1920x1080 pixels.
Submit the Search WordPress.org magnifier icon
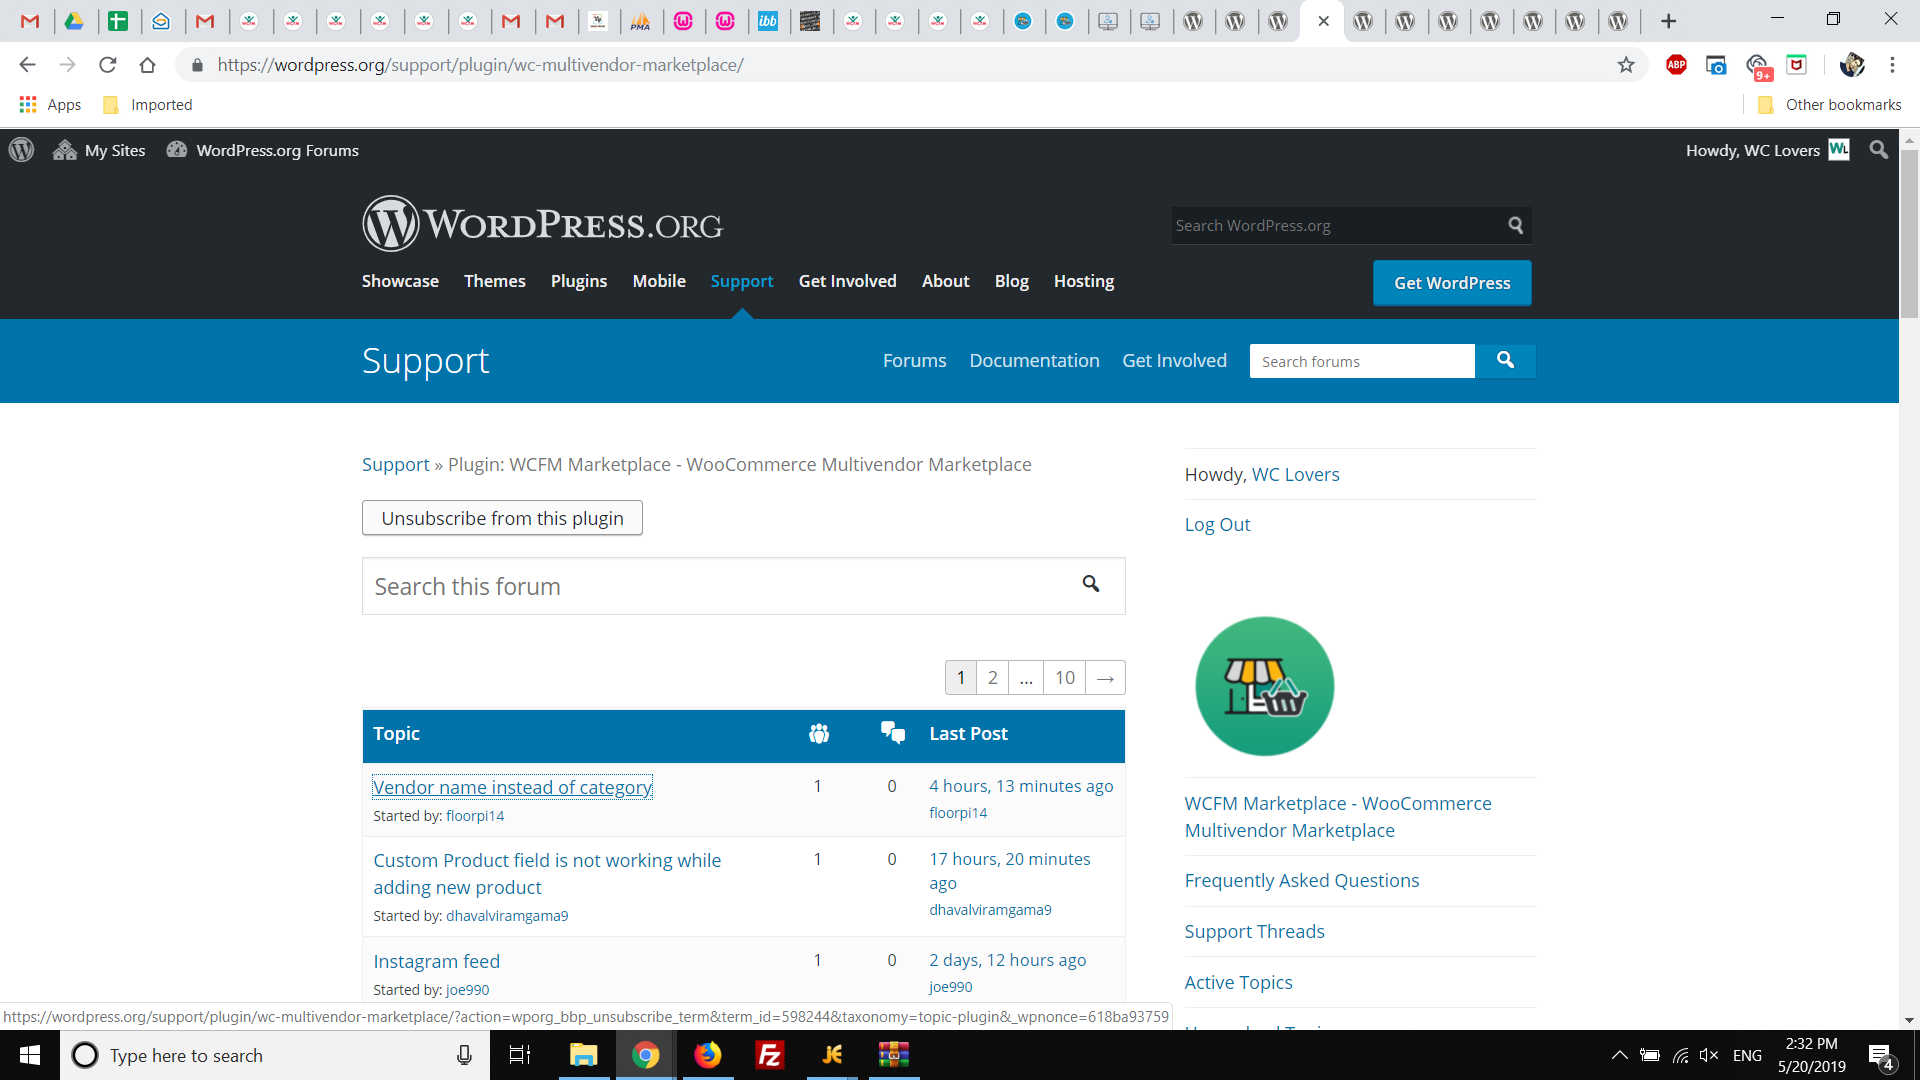[1516, 226]
